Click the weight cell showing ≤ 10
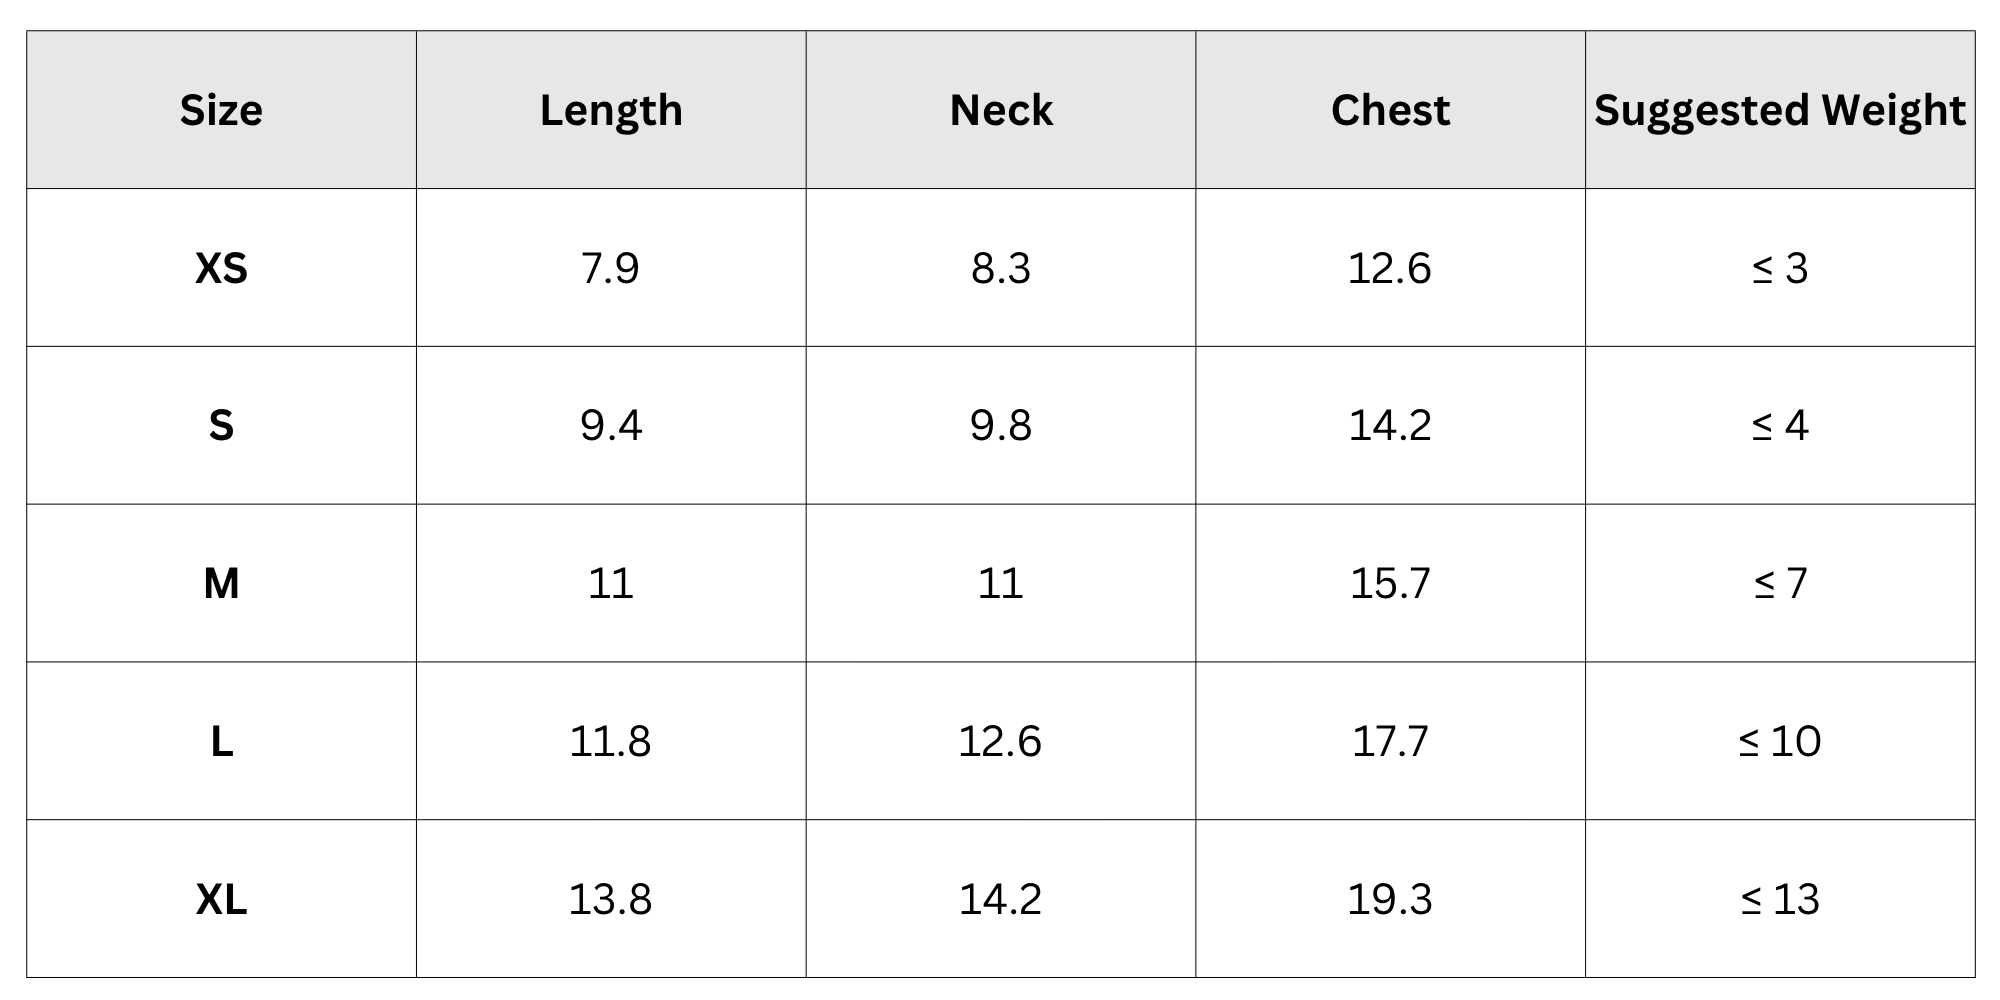The width and height of the screenshot is (2000, 1000). pyautogui.click(x=1780, y=741)
